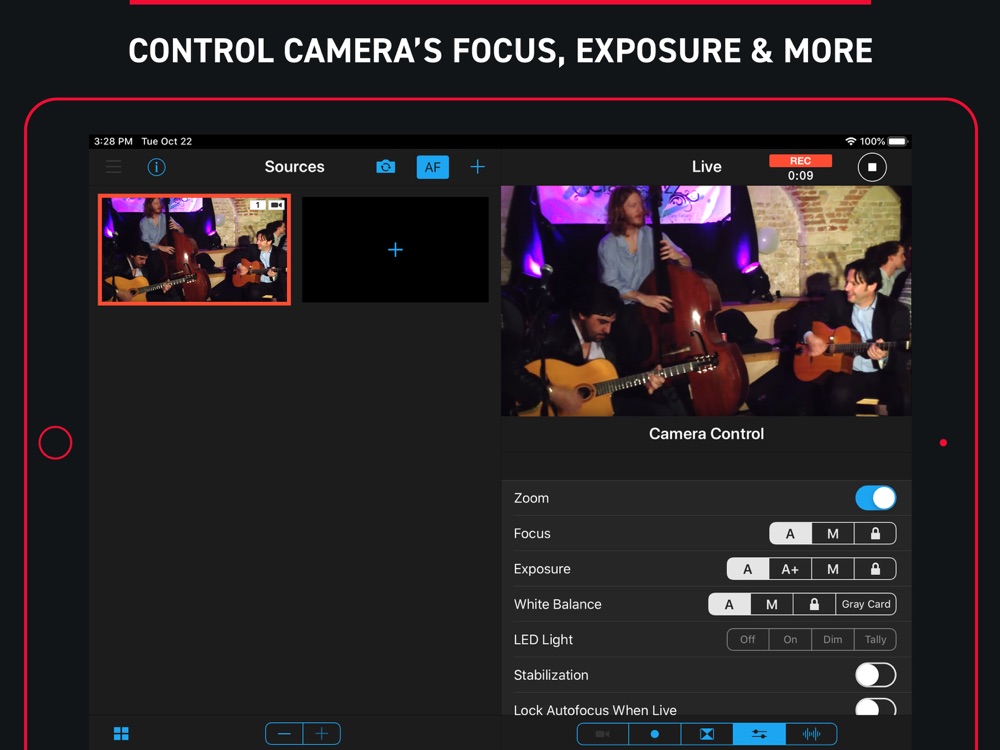Set LED Light to Dim
This screenshot has height=750, width=1000.
coord(833,640)
